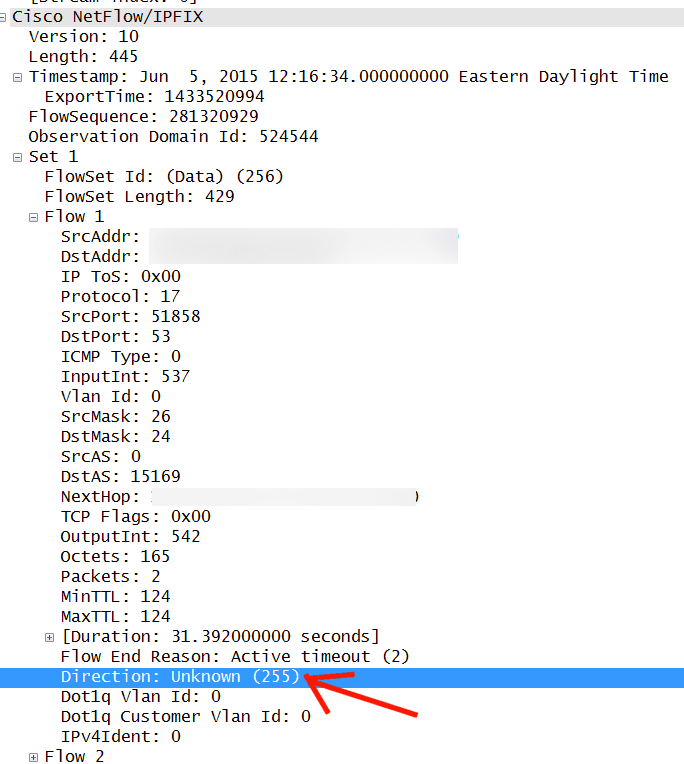Select the Flow 2 row
Image resolution: width=684 pixels, height=764 pixels.
click(x=74, y=756)
